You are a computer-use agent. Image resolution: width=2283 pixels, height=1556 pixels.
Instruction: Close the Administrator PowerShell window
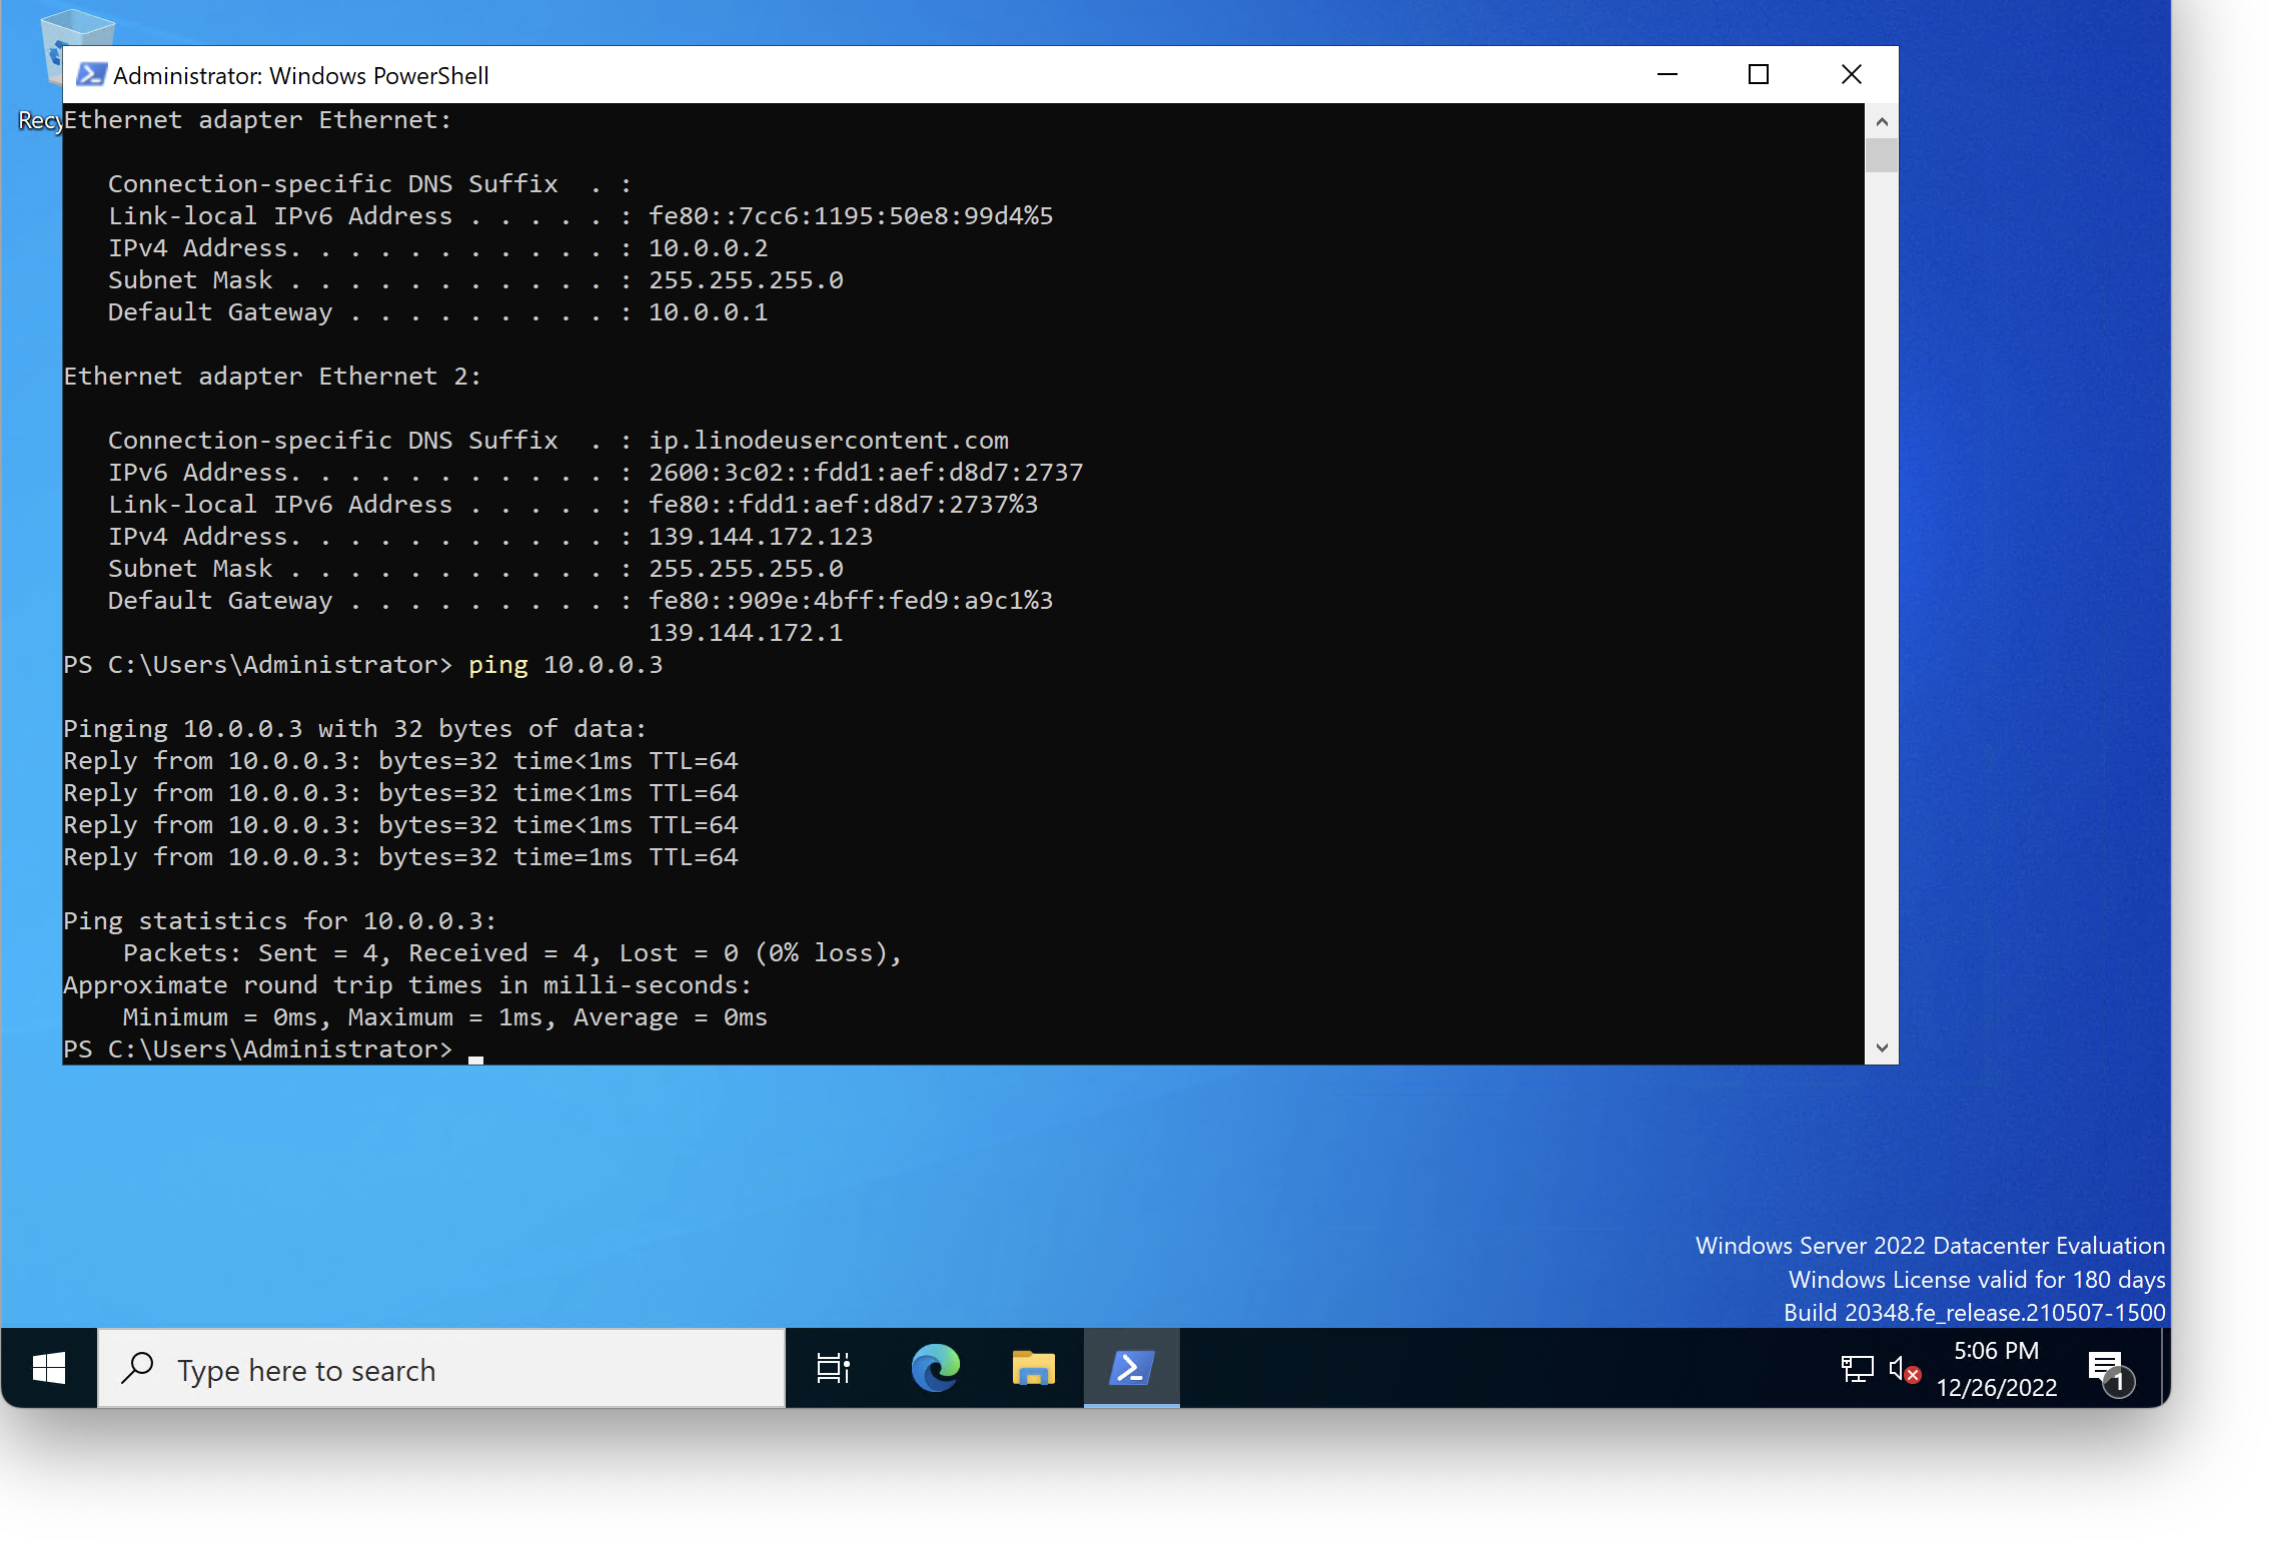[x=1850, y=75]
